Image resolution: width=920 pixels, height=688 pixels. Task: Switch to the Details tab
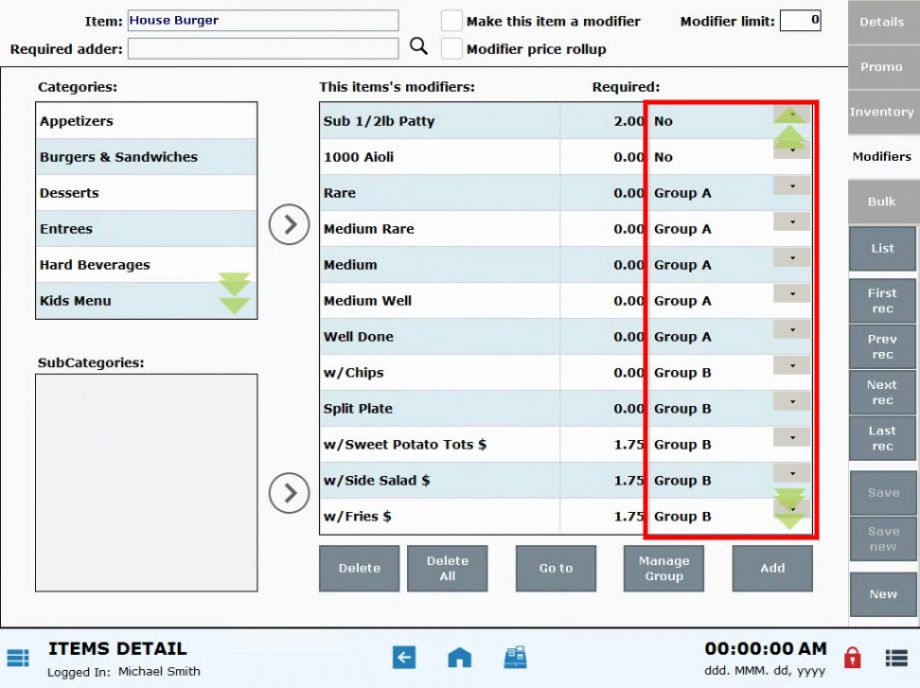[x=883, y=22]
